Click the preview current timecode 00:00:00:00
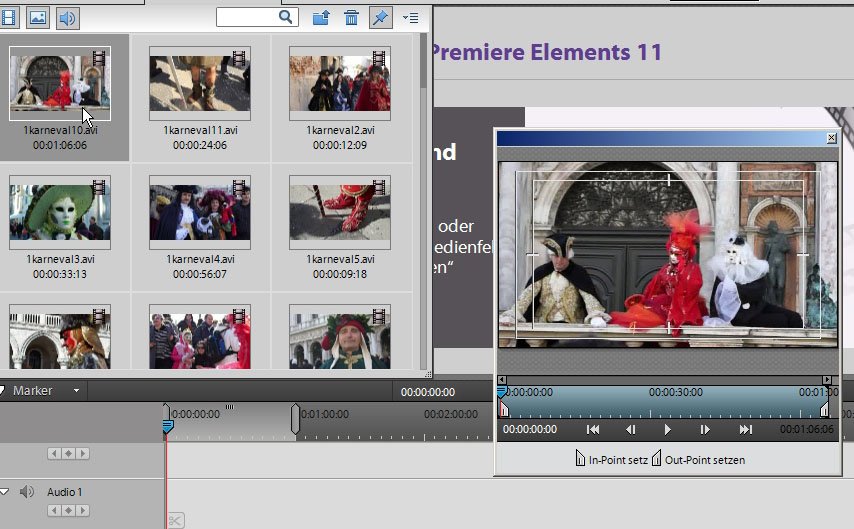This screenshot has width=854, height=529. click(530, 429)
